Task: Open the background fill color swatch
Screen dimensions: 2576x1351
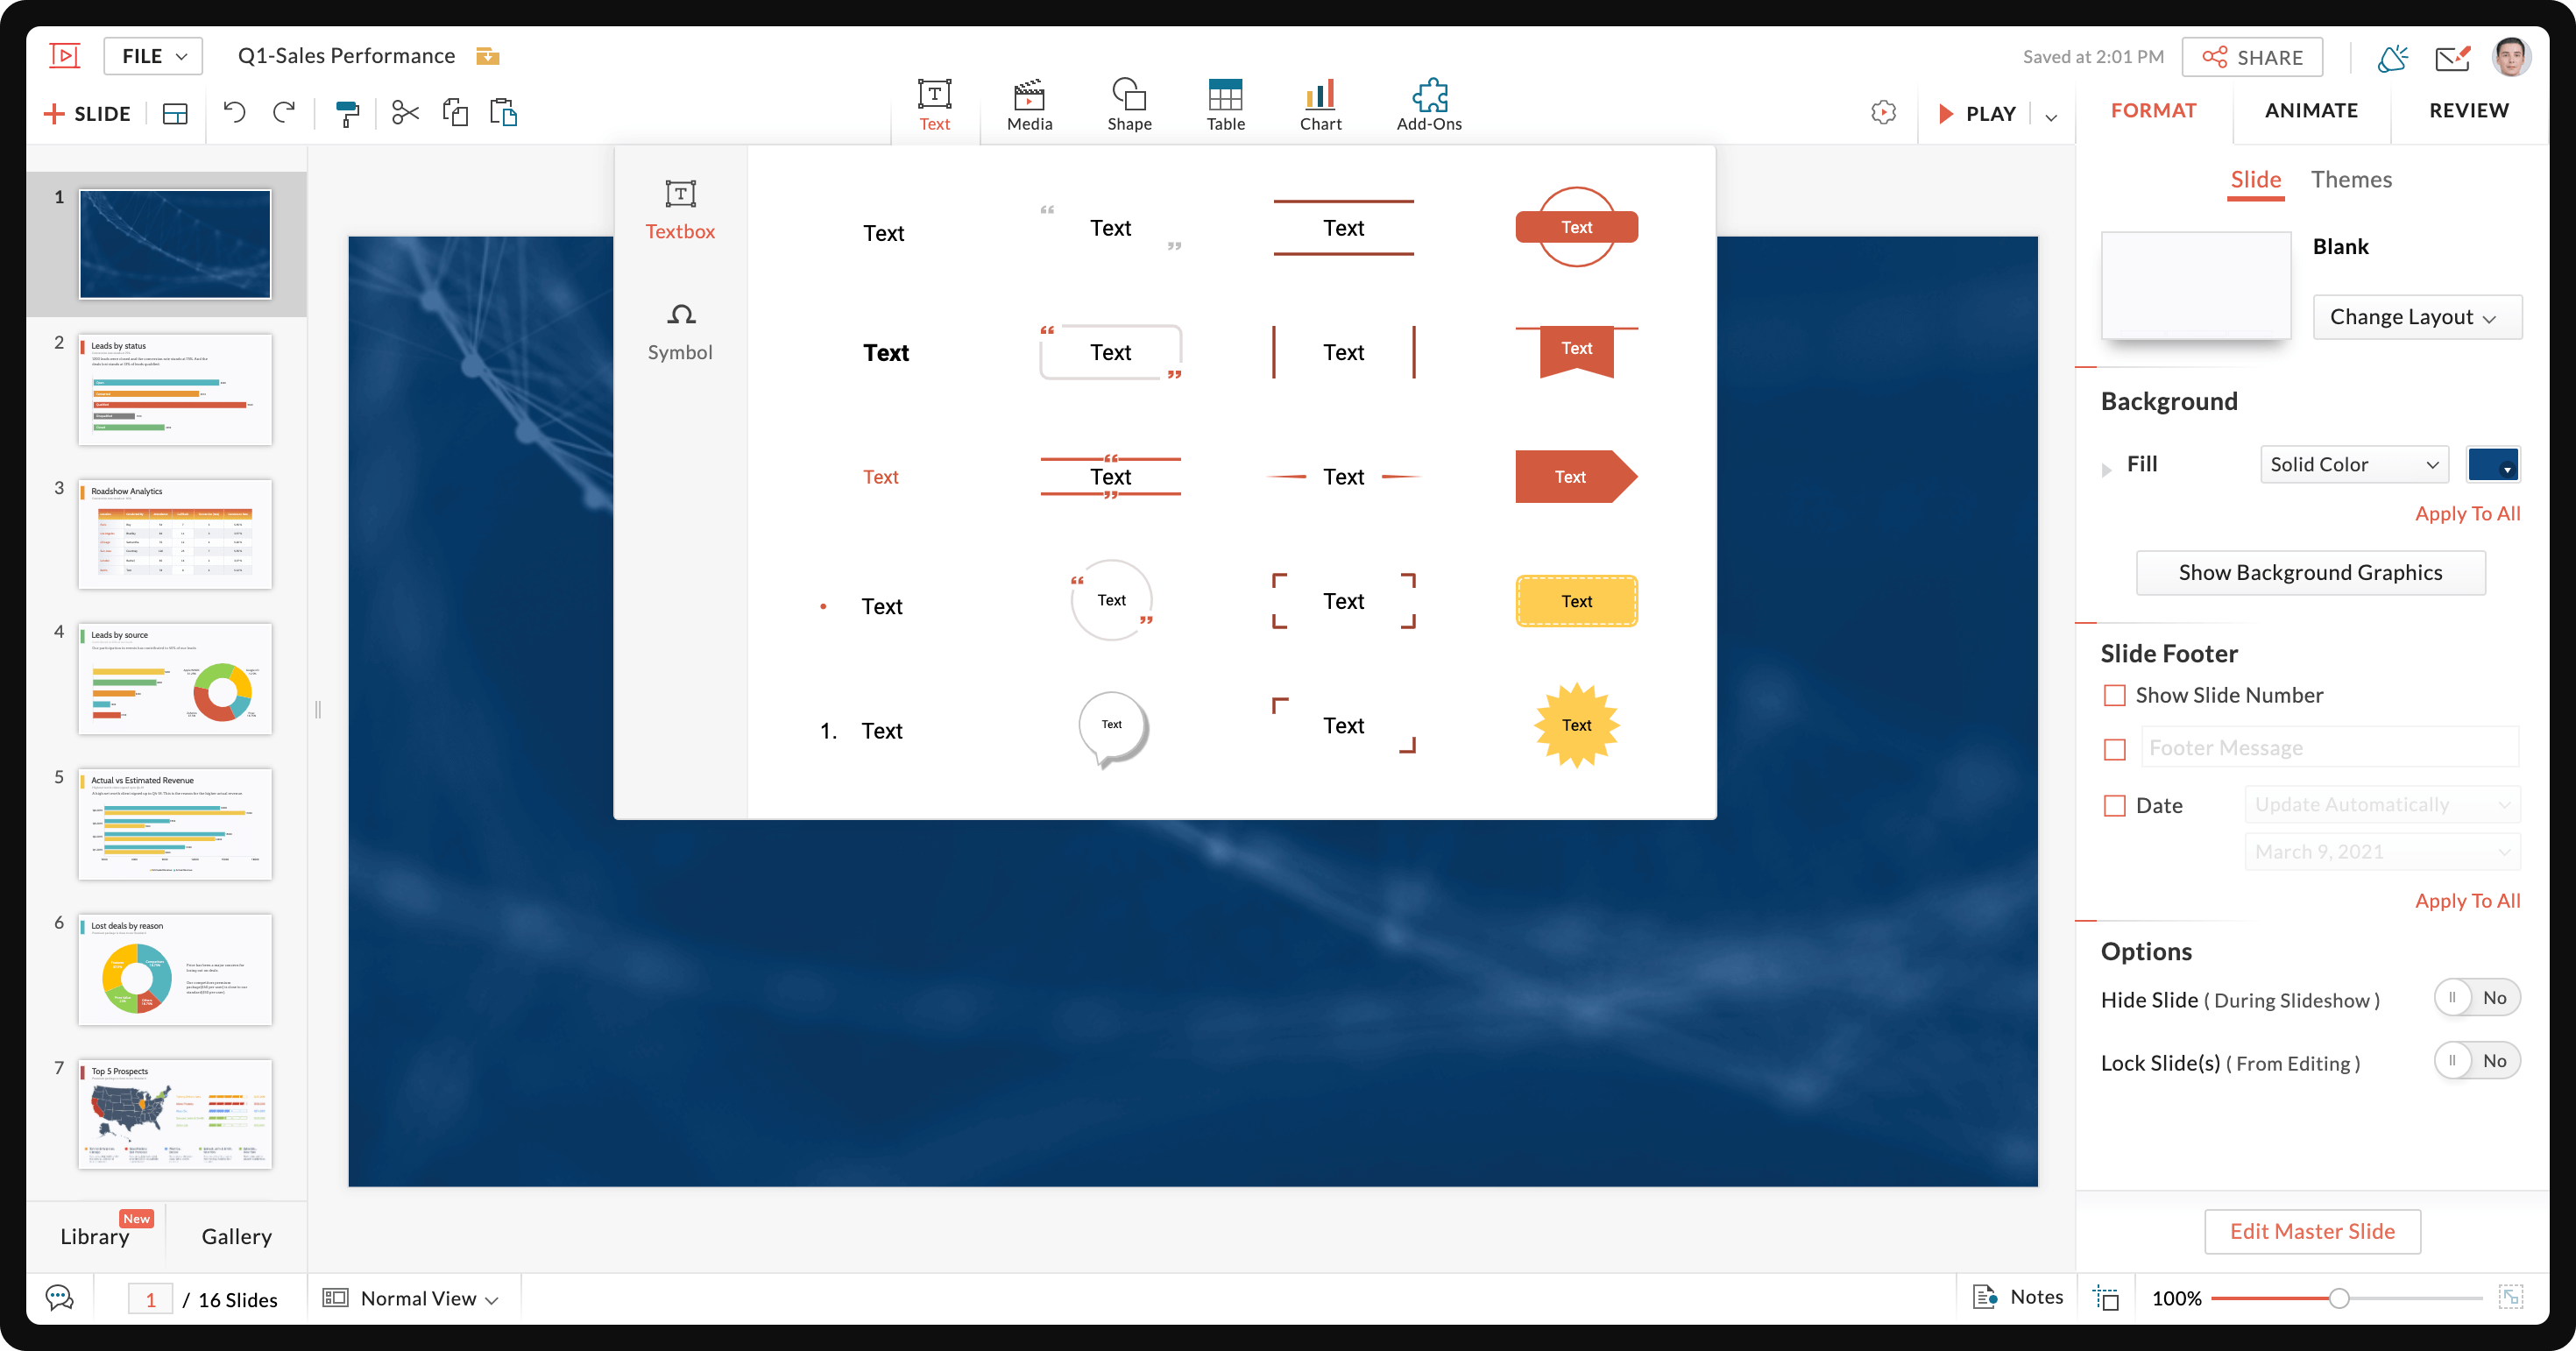Action: 2494,464
